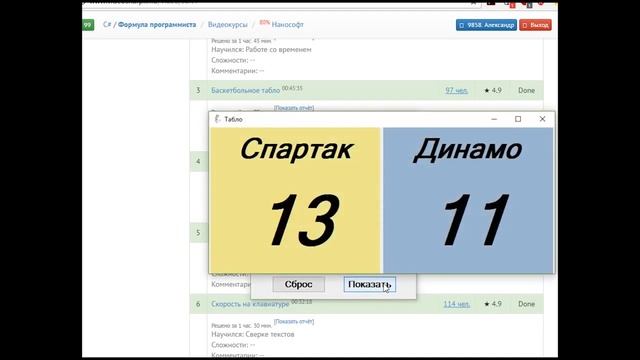The height and width of the screenshot is (360, 640).
Task: Click the Спартак team name label
Action: pyautogui.click(x=296, y=149)
